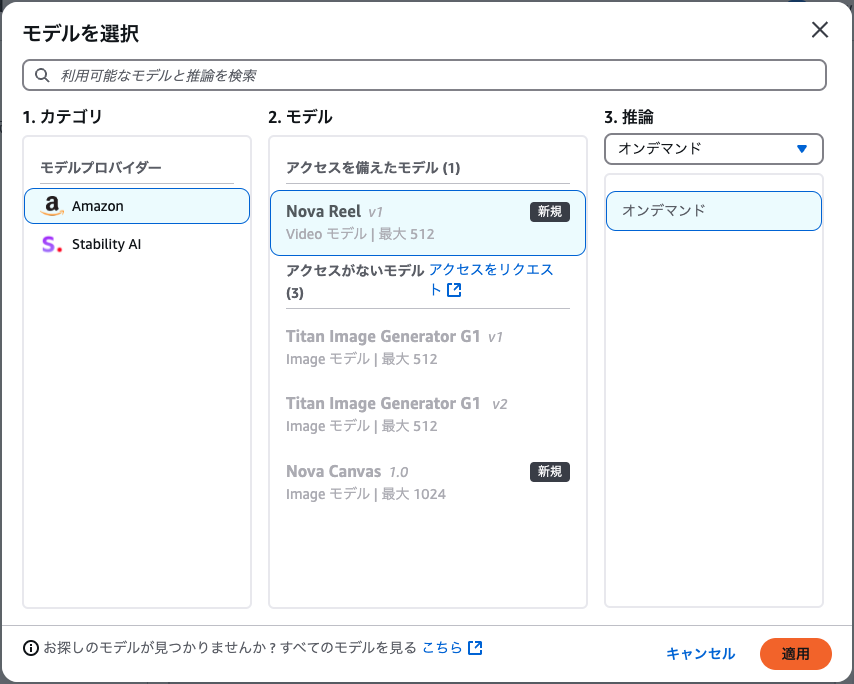Click the Image モデル | 最大 1024 text
The height and width of the screenshot is (684, 854).
pyautogui.click(x=365, y=494)
